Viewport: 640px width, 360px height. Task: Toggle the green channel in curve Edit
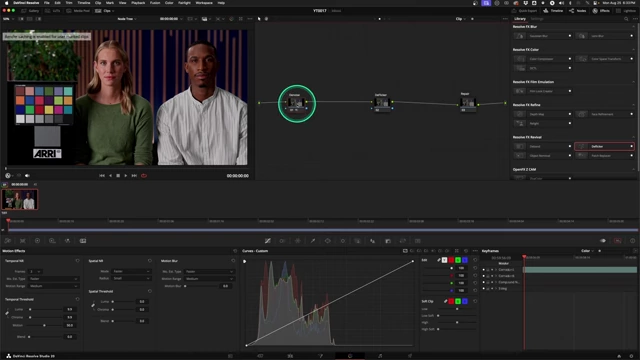[x=458, y=260]
